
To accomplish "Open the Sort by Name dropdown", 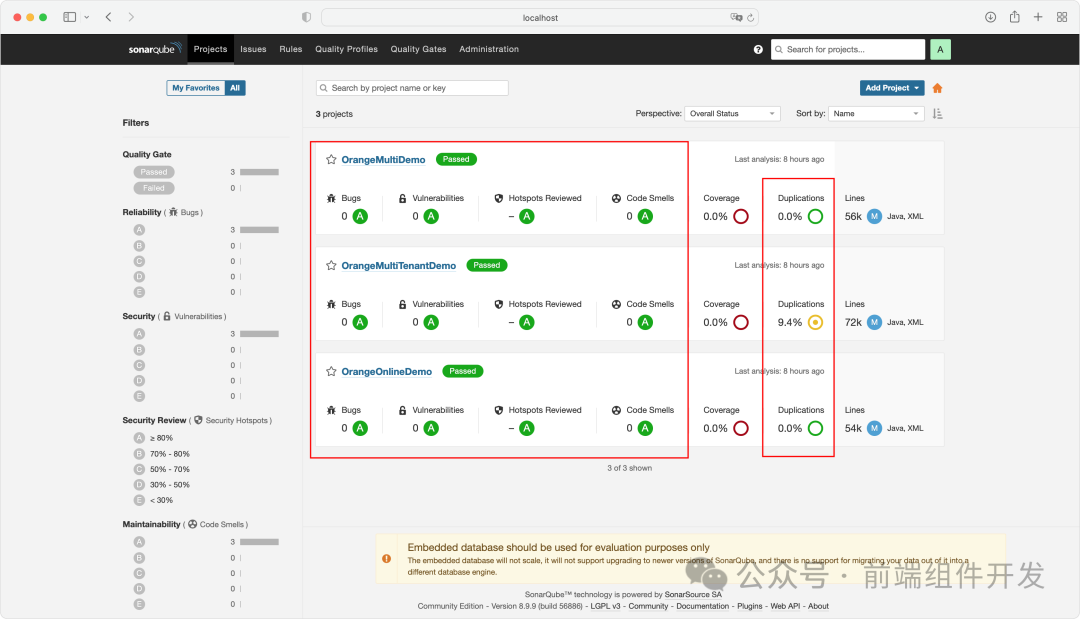I will pos(875,114).
